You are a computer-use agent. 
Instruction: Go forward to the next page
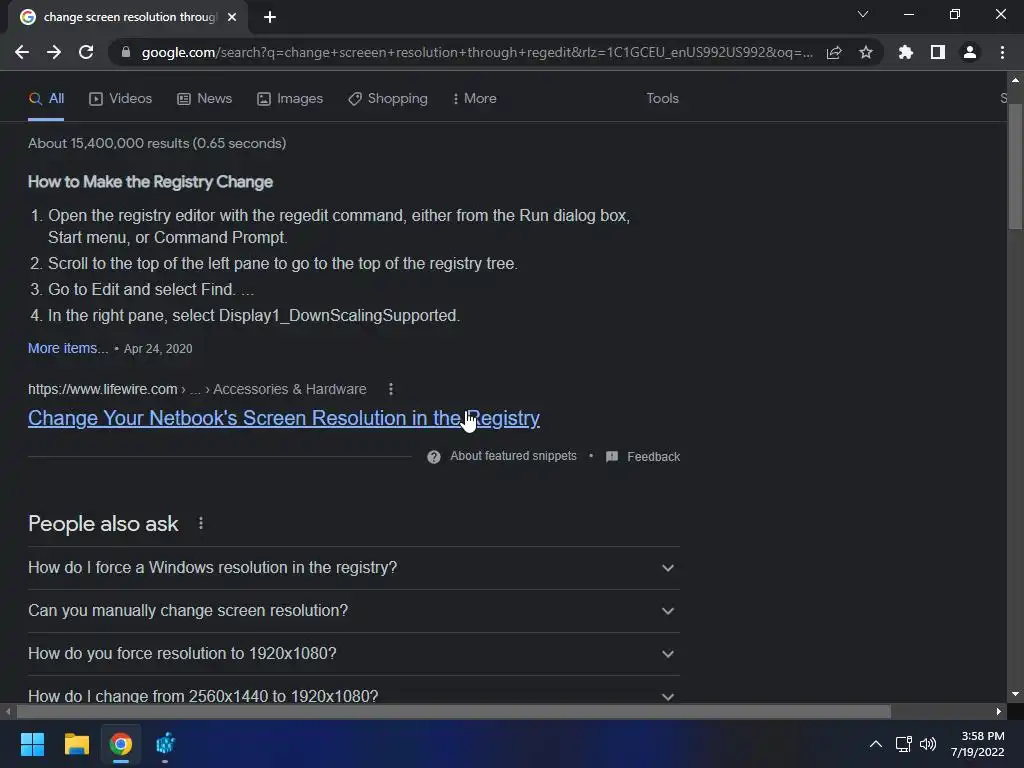pos(54,52)
